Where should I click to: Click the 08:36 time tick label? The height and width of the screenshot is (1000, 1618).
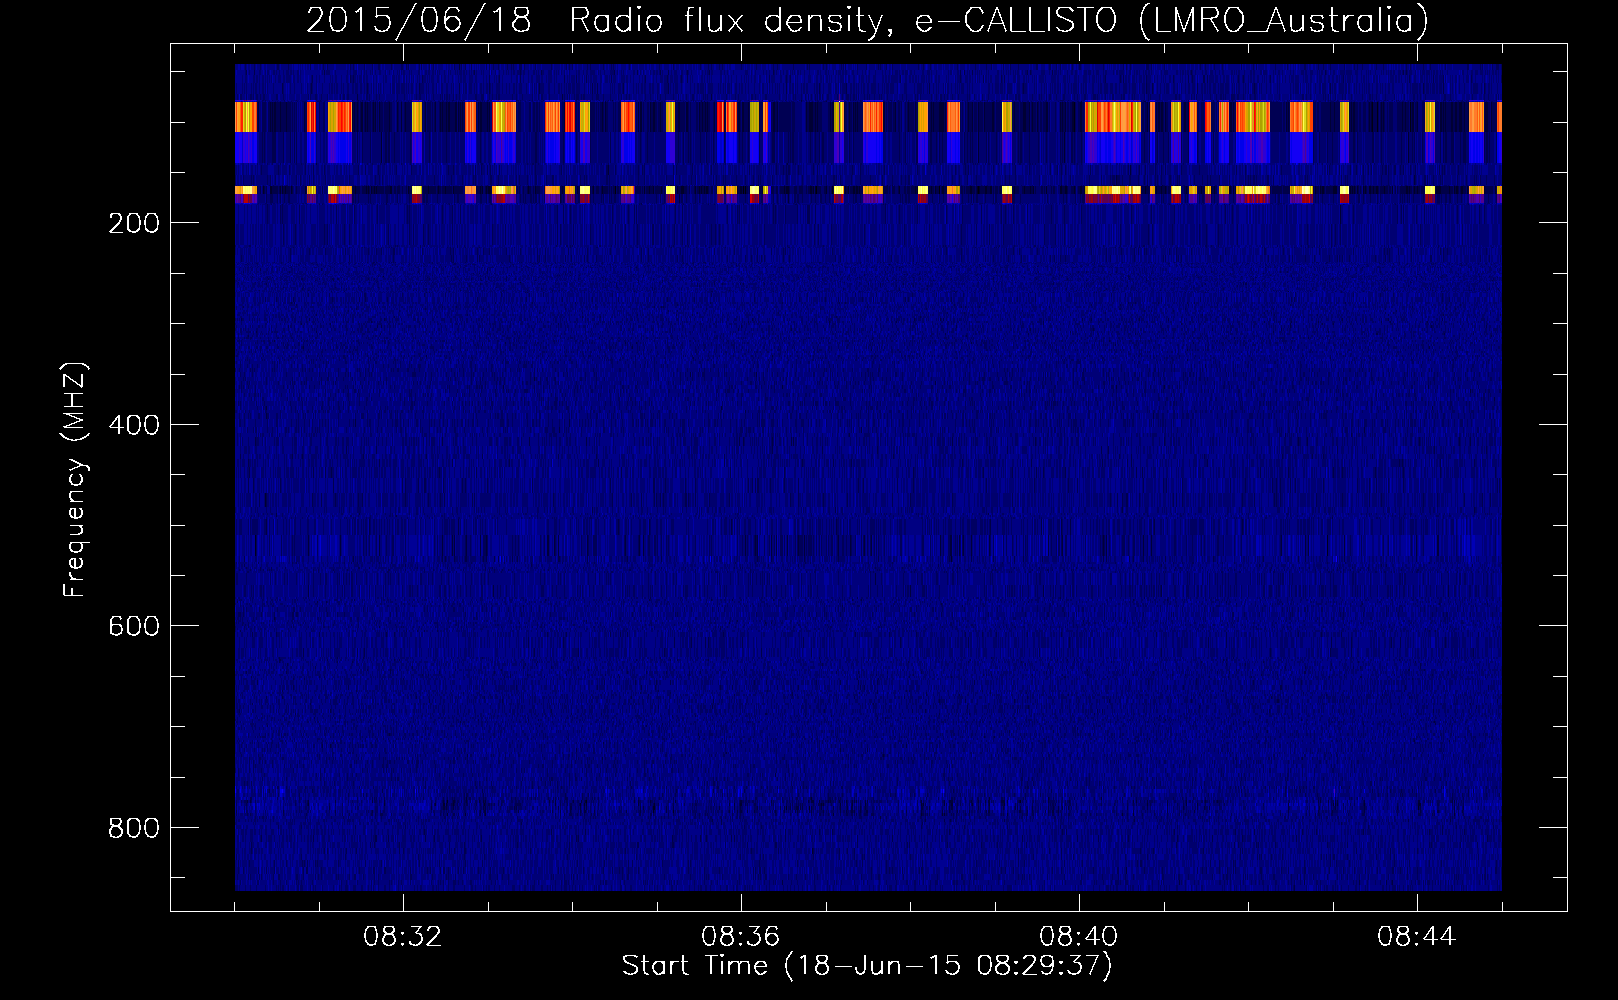741,937
